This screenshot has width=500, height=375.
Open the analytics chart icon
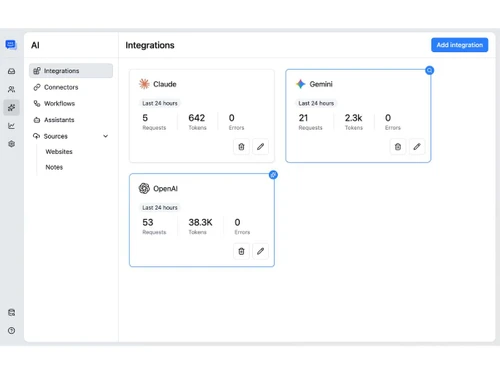[11, 126]
